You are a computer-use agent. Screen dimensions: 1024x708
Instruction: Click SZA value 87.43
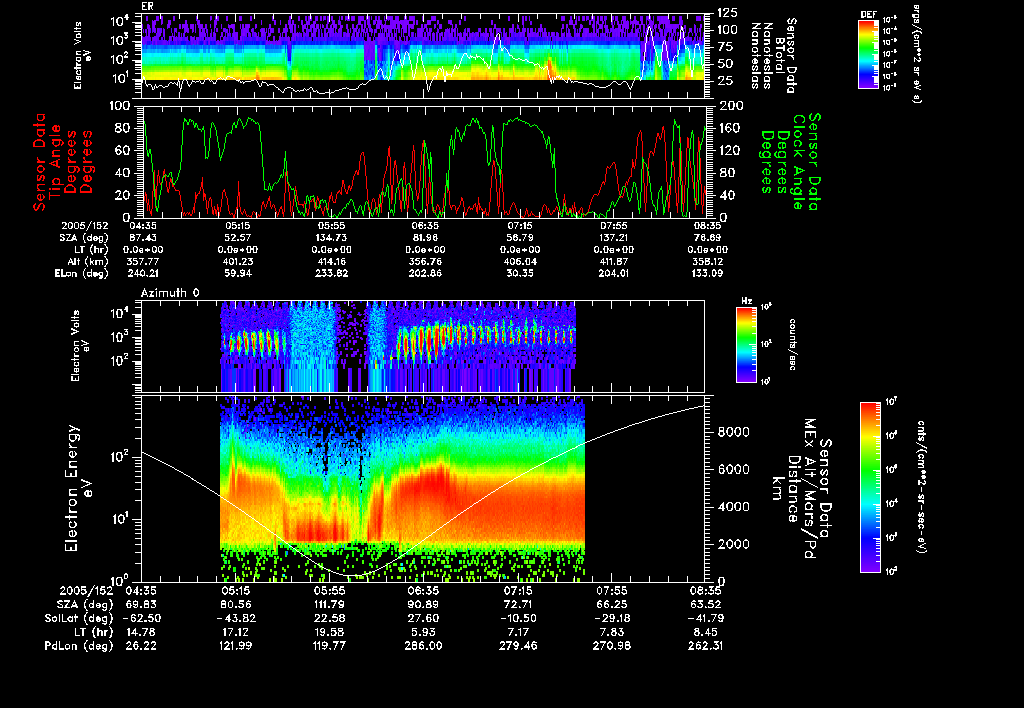coord(143,238)
